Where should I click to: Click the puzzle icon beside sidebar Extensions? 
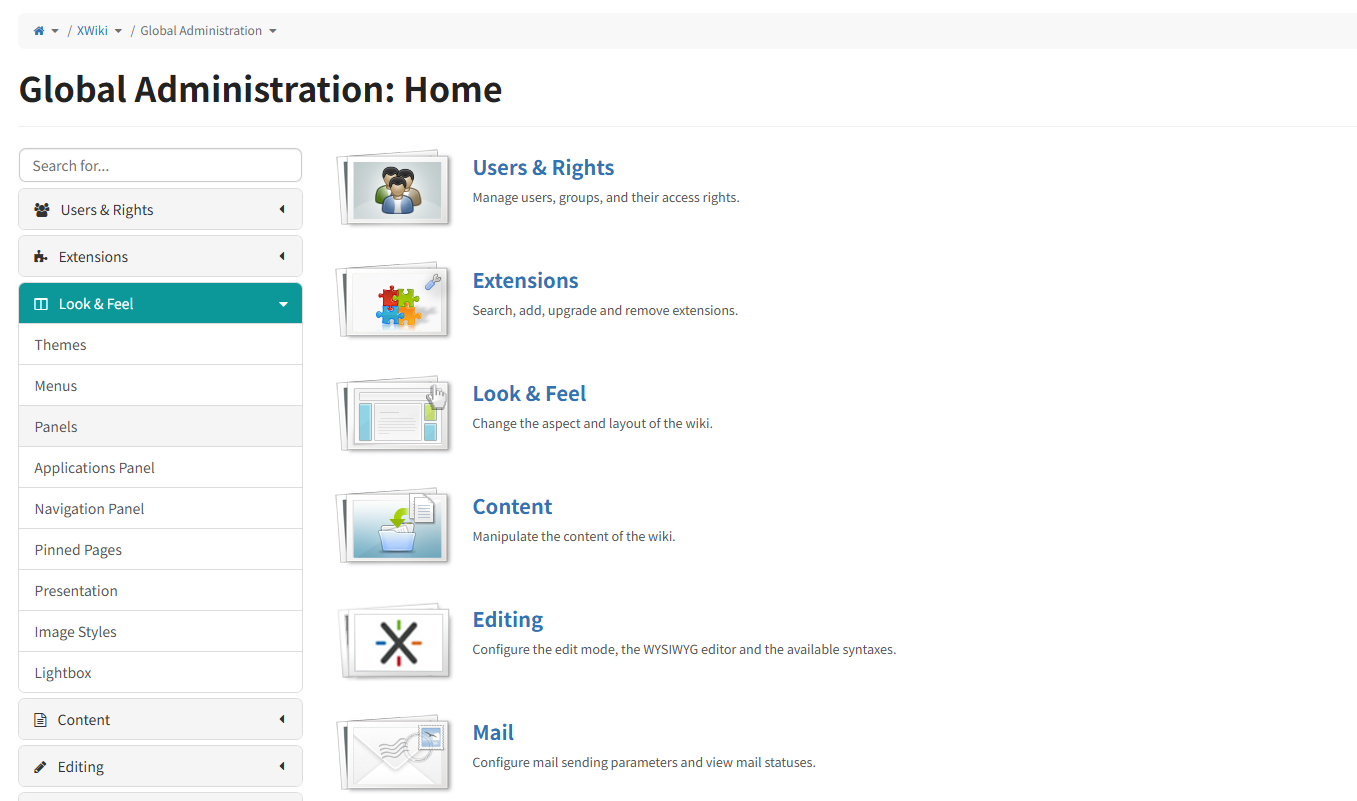(41, 257)
